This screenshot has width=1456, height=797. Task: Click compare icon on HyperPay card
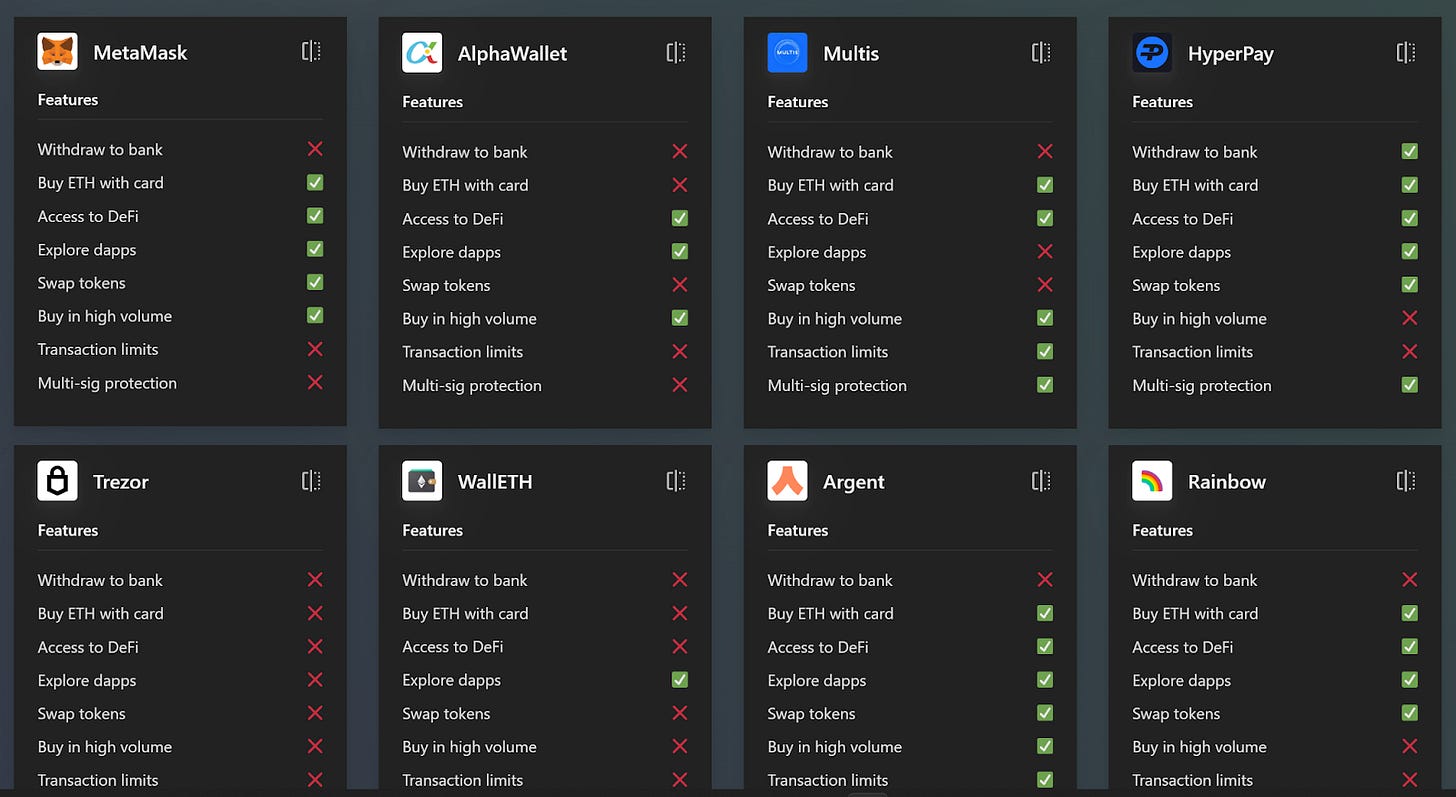(x=1407, y=53)
